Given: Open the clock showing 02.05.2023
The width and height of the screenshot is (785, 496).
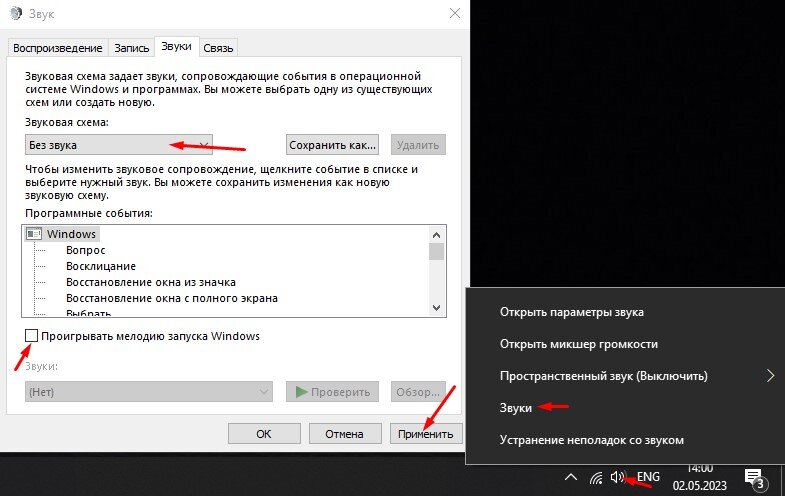Looking at the screenshot, I should 699,478.
